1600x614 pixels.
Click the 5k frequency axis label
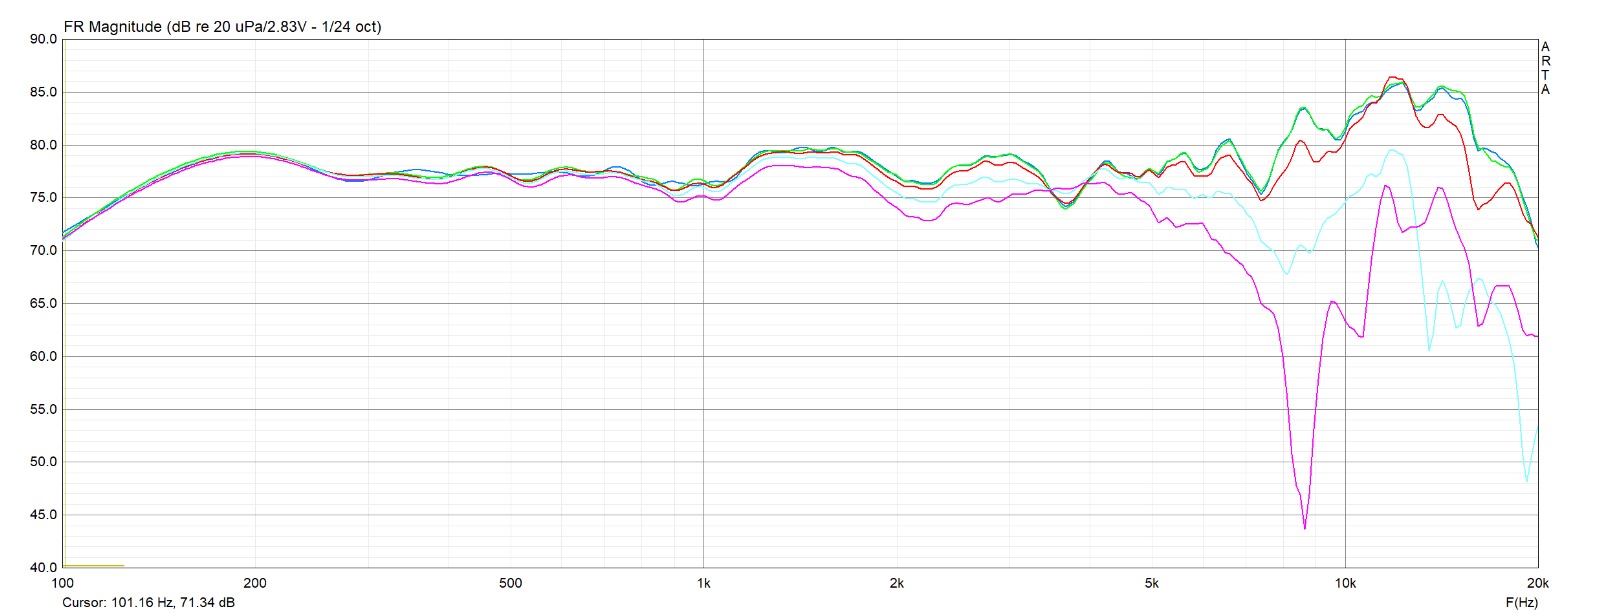(x=1152, y=583)
